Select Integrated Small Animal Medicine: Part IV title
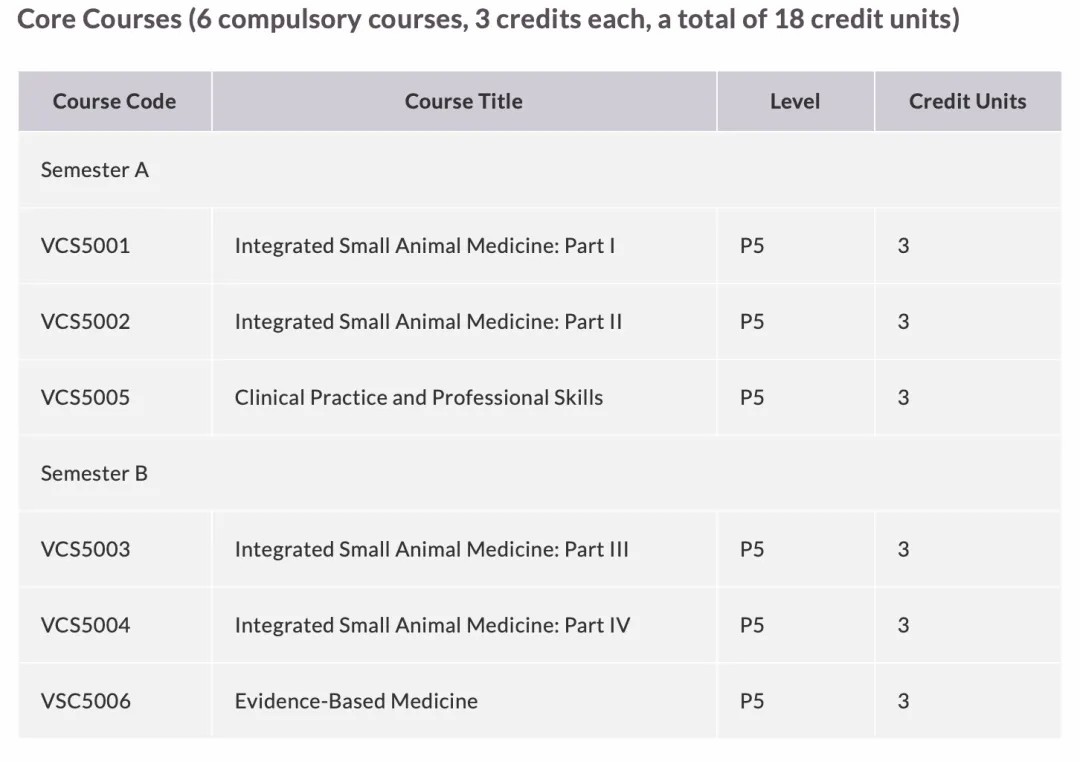1080x762 pixels. pos(432,625)
